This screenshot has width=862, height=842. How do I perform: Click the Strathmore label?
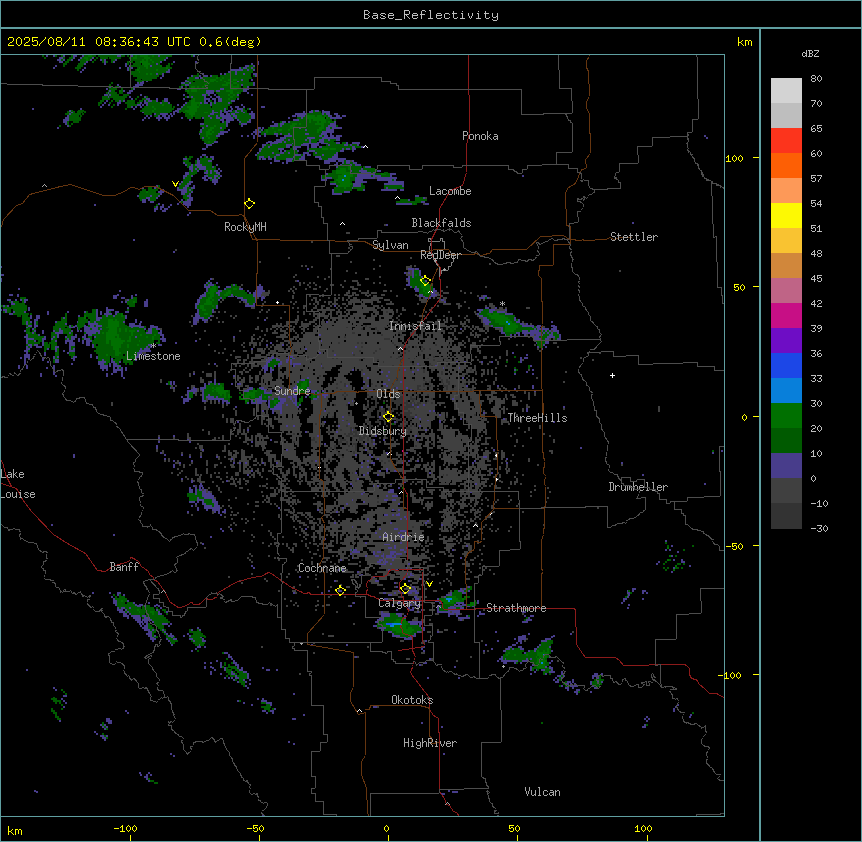pos(516,608)
